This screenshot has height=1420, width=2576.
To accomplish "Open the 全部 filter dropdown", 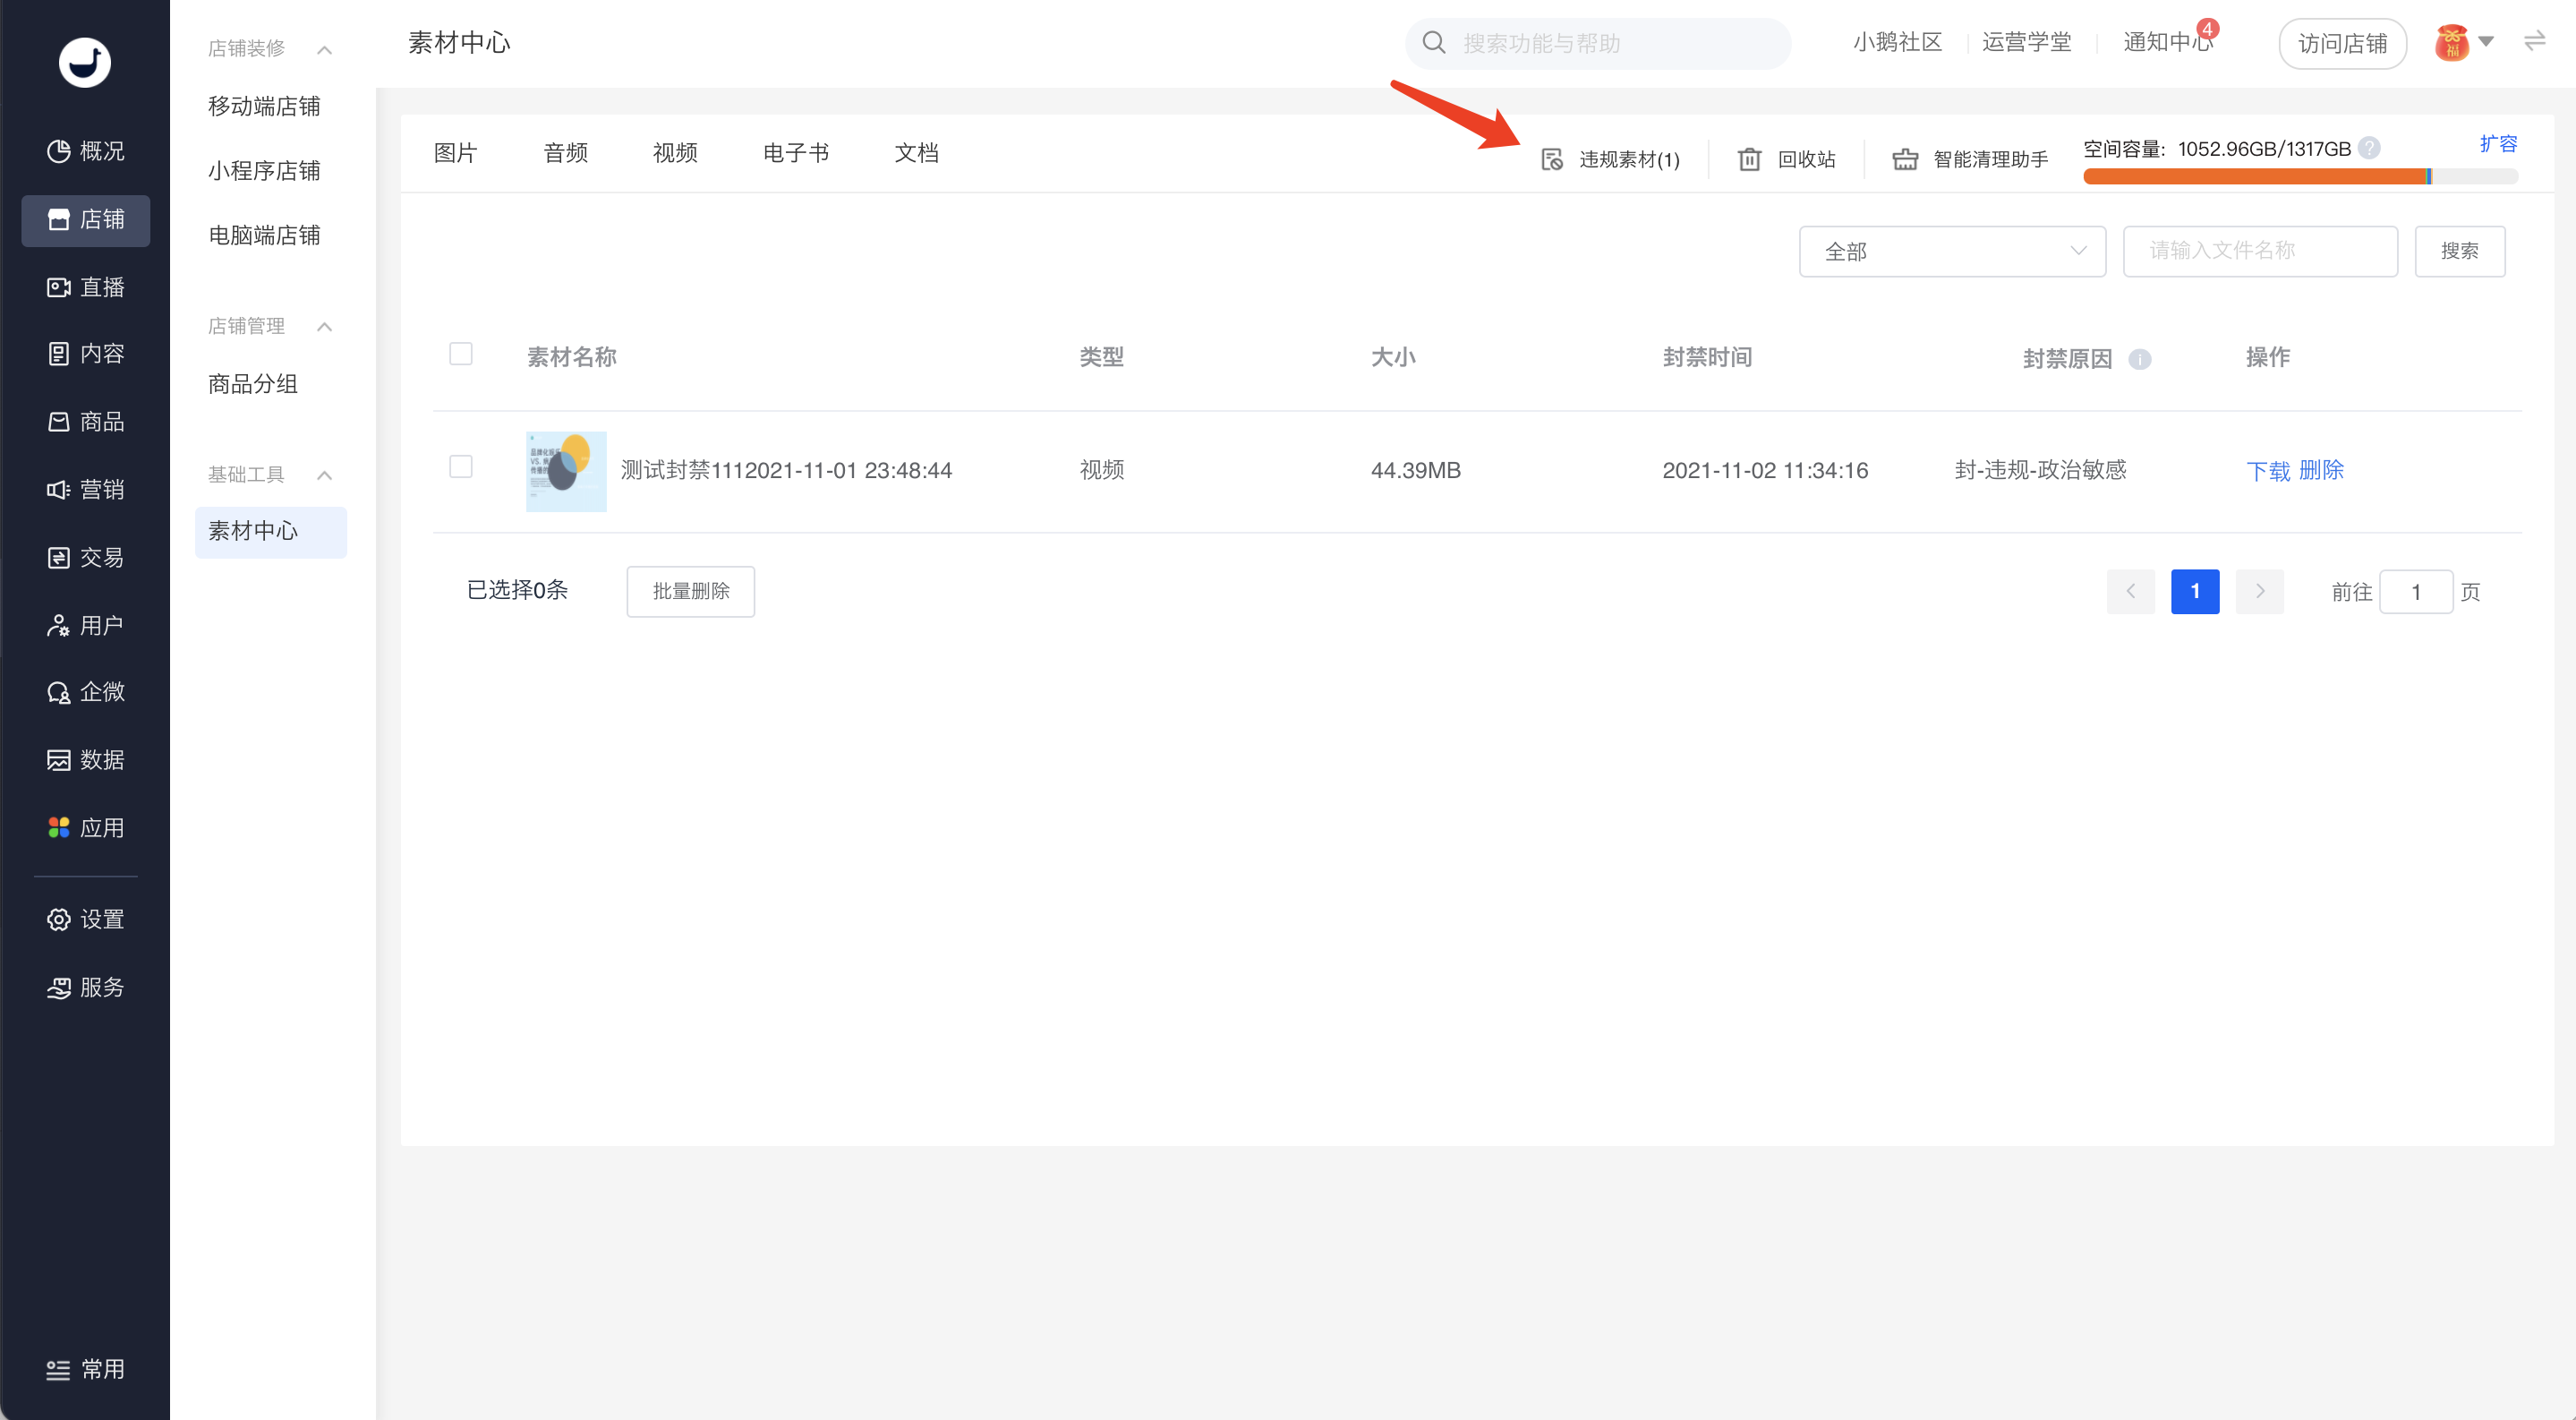I will [1952, 251].
